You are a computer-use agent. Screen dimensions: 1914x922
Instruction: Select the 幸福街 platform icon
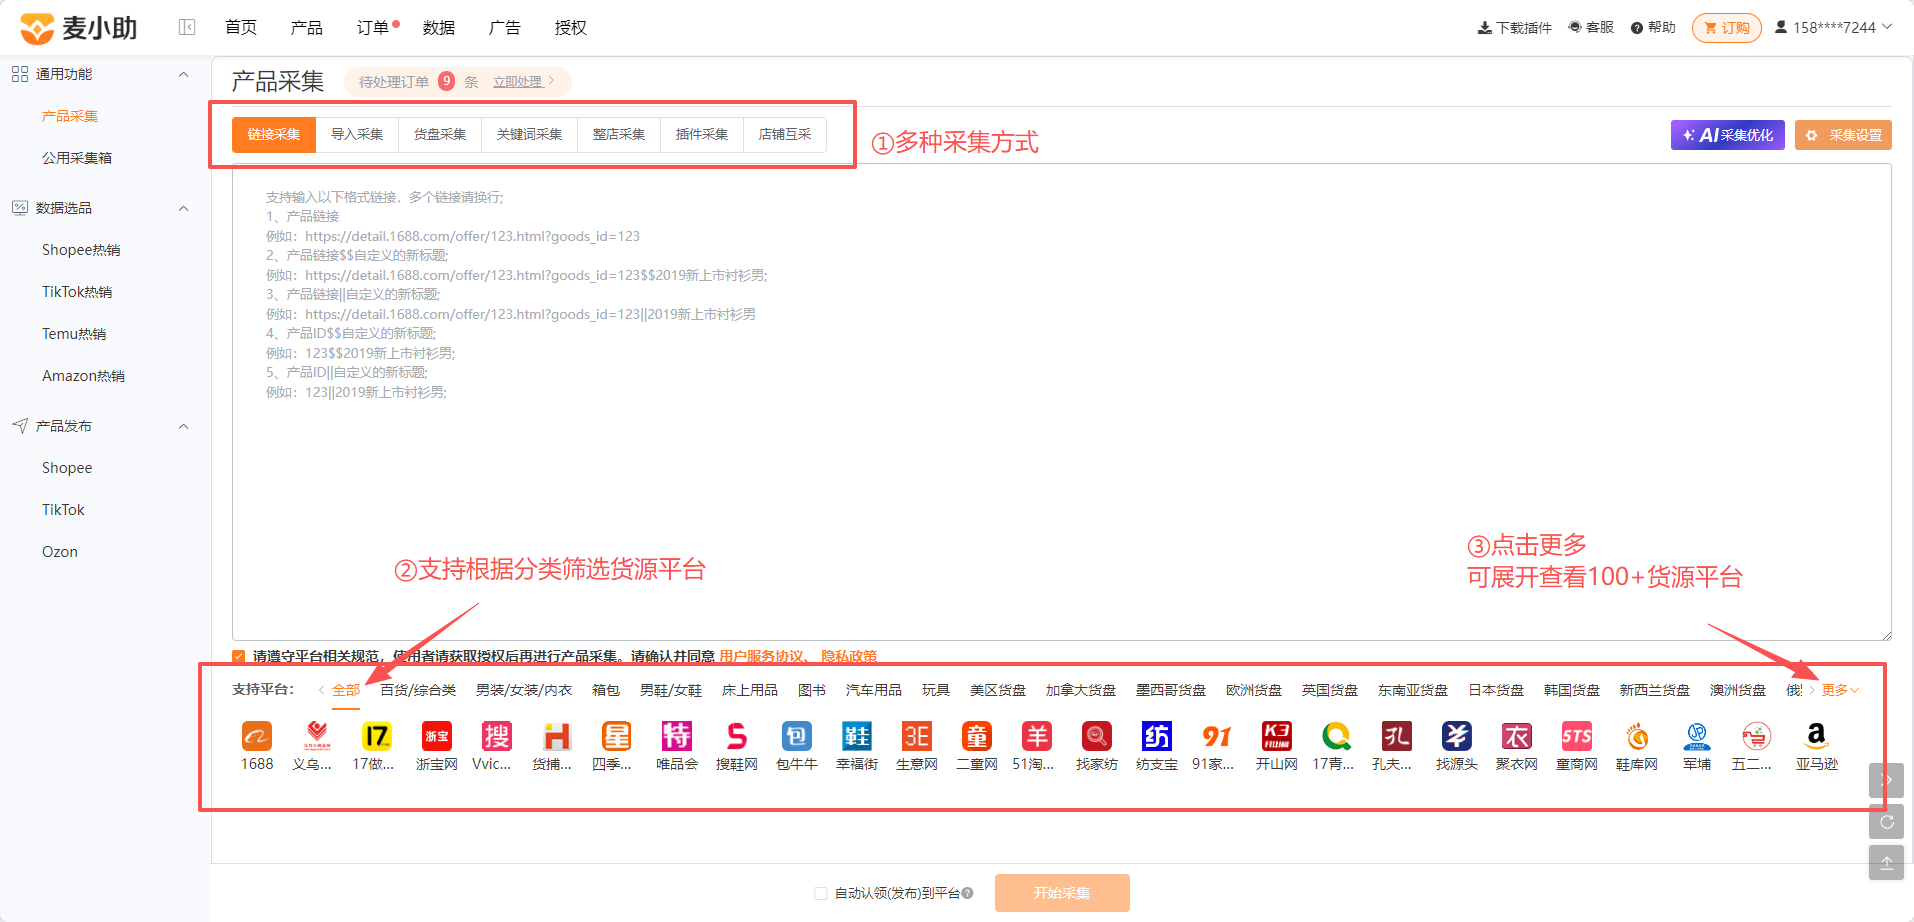coord(857,737)
